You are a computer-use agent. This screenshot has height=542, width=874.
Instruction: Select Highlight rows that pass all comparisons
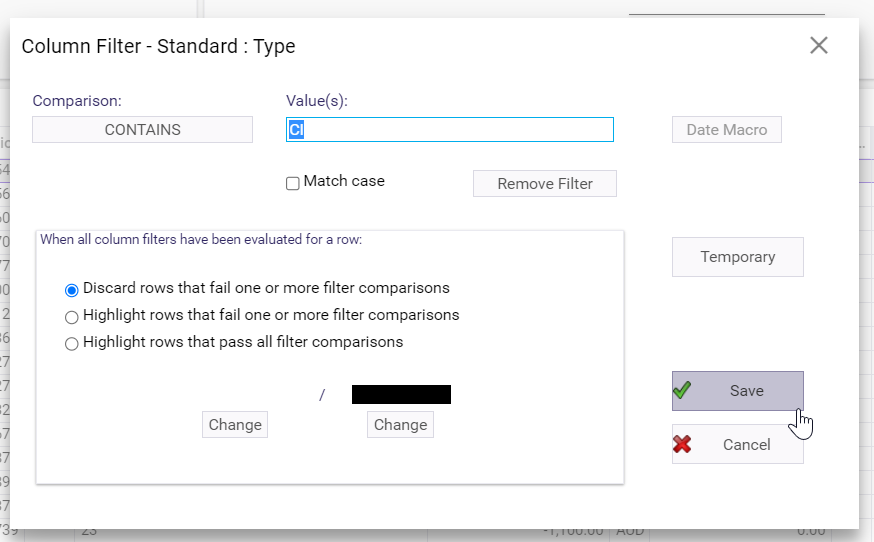[x=71, y=343]
